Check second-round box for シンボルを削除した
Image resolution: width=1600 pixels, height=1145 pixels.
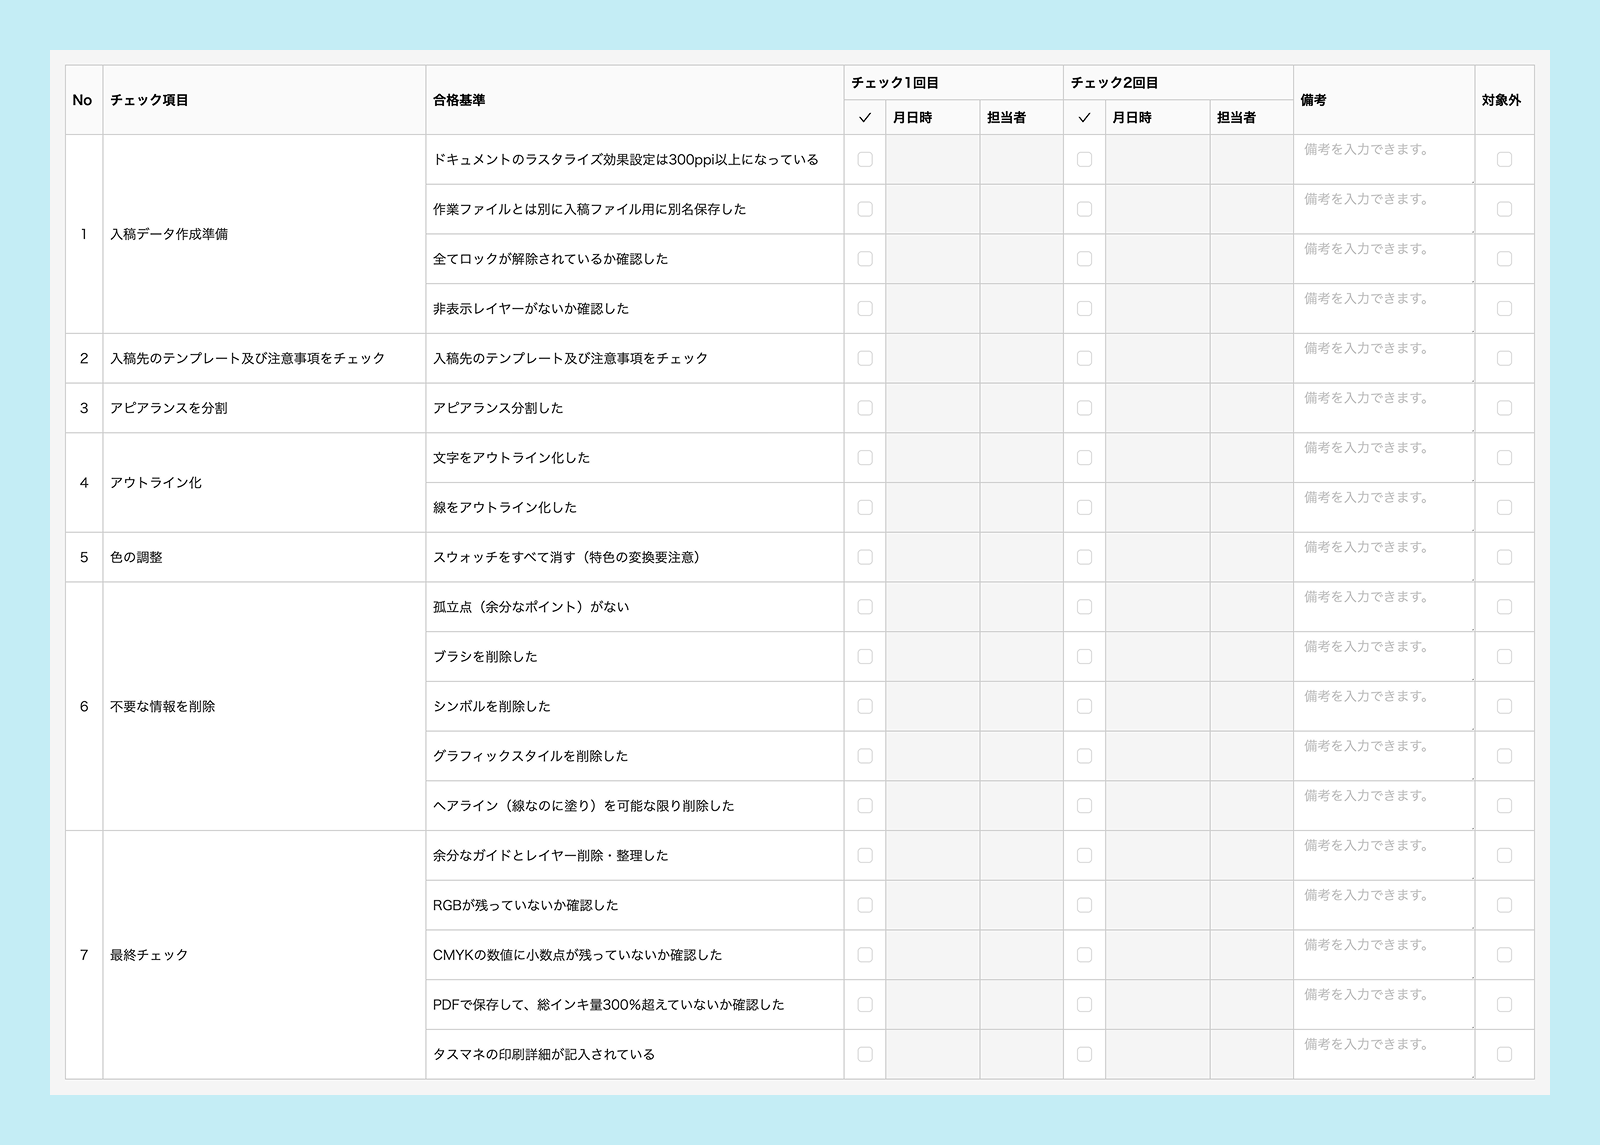pos(1084,706)
